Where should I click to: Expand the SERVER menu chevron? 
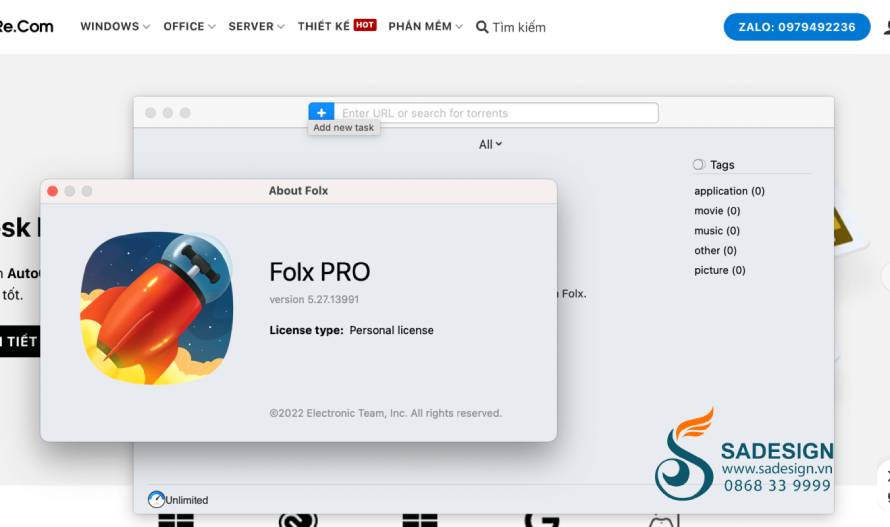(x=281, y=27)
